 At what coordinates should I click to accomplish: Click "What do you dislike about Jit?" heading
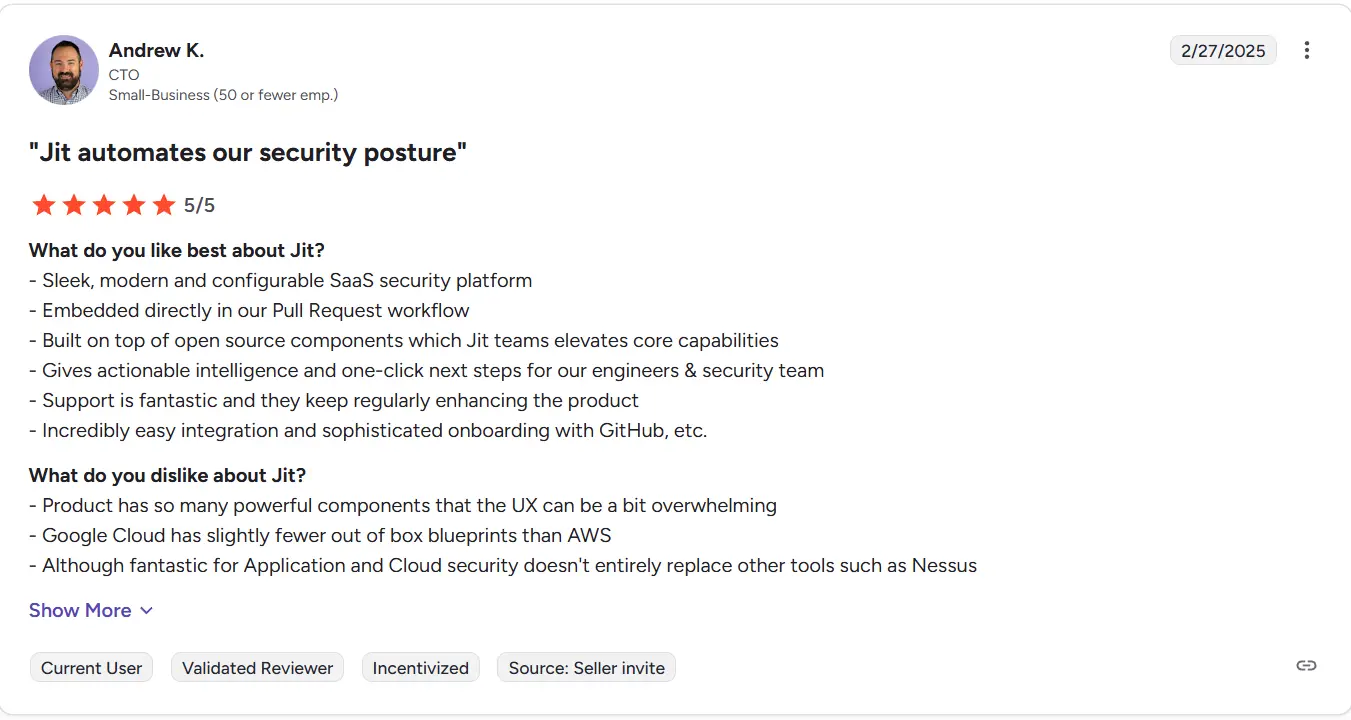tap(167, 475)
